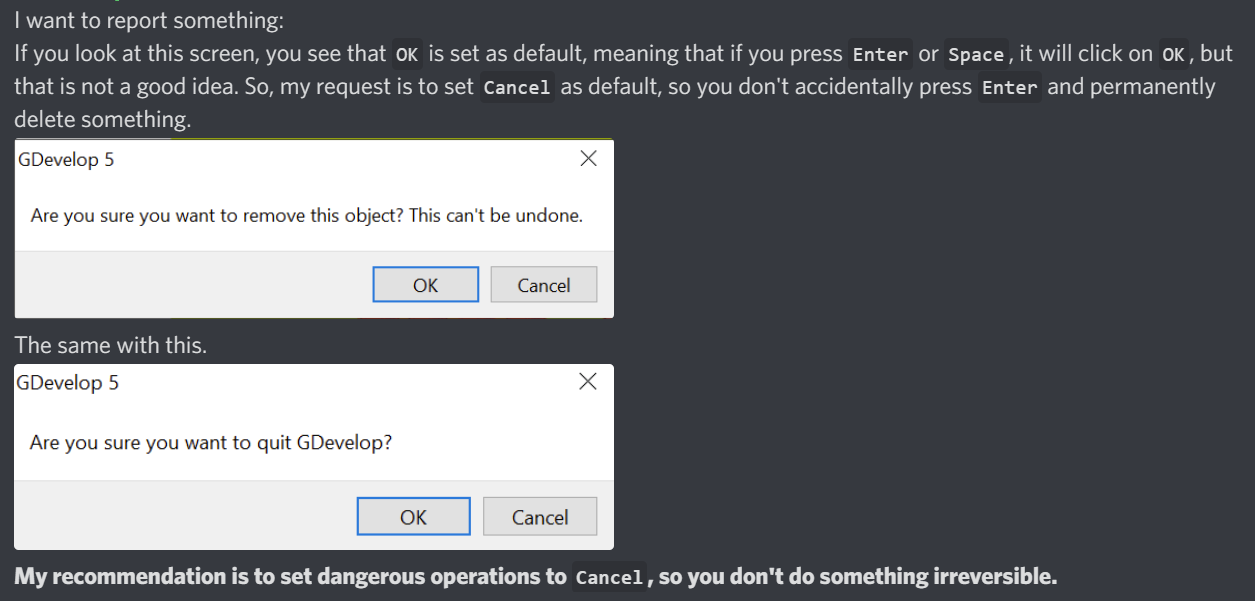Click the "Enter" code after "accidentally press"
This screenshot has width=1255, height=601.
(x=1009, y=88)
